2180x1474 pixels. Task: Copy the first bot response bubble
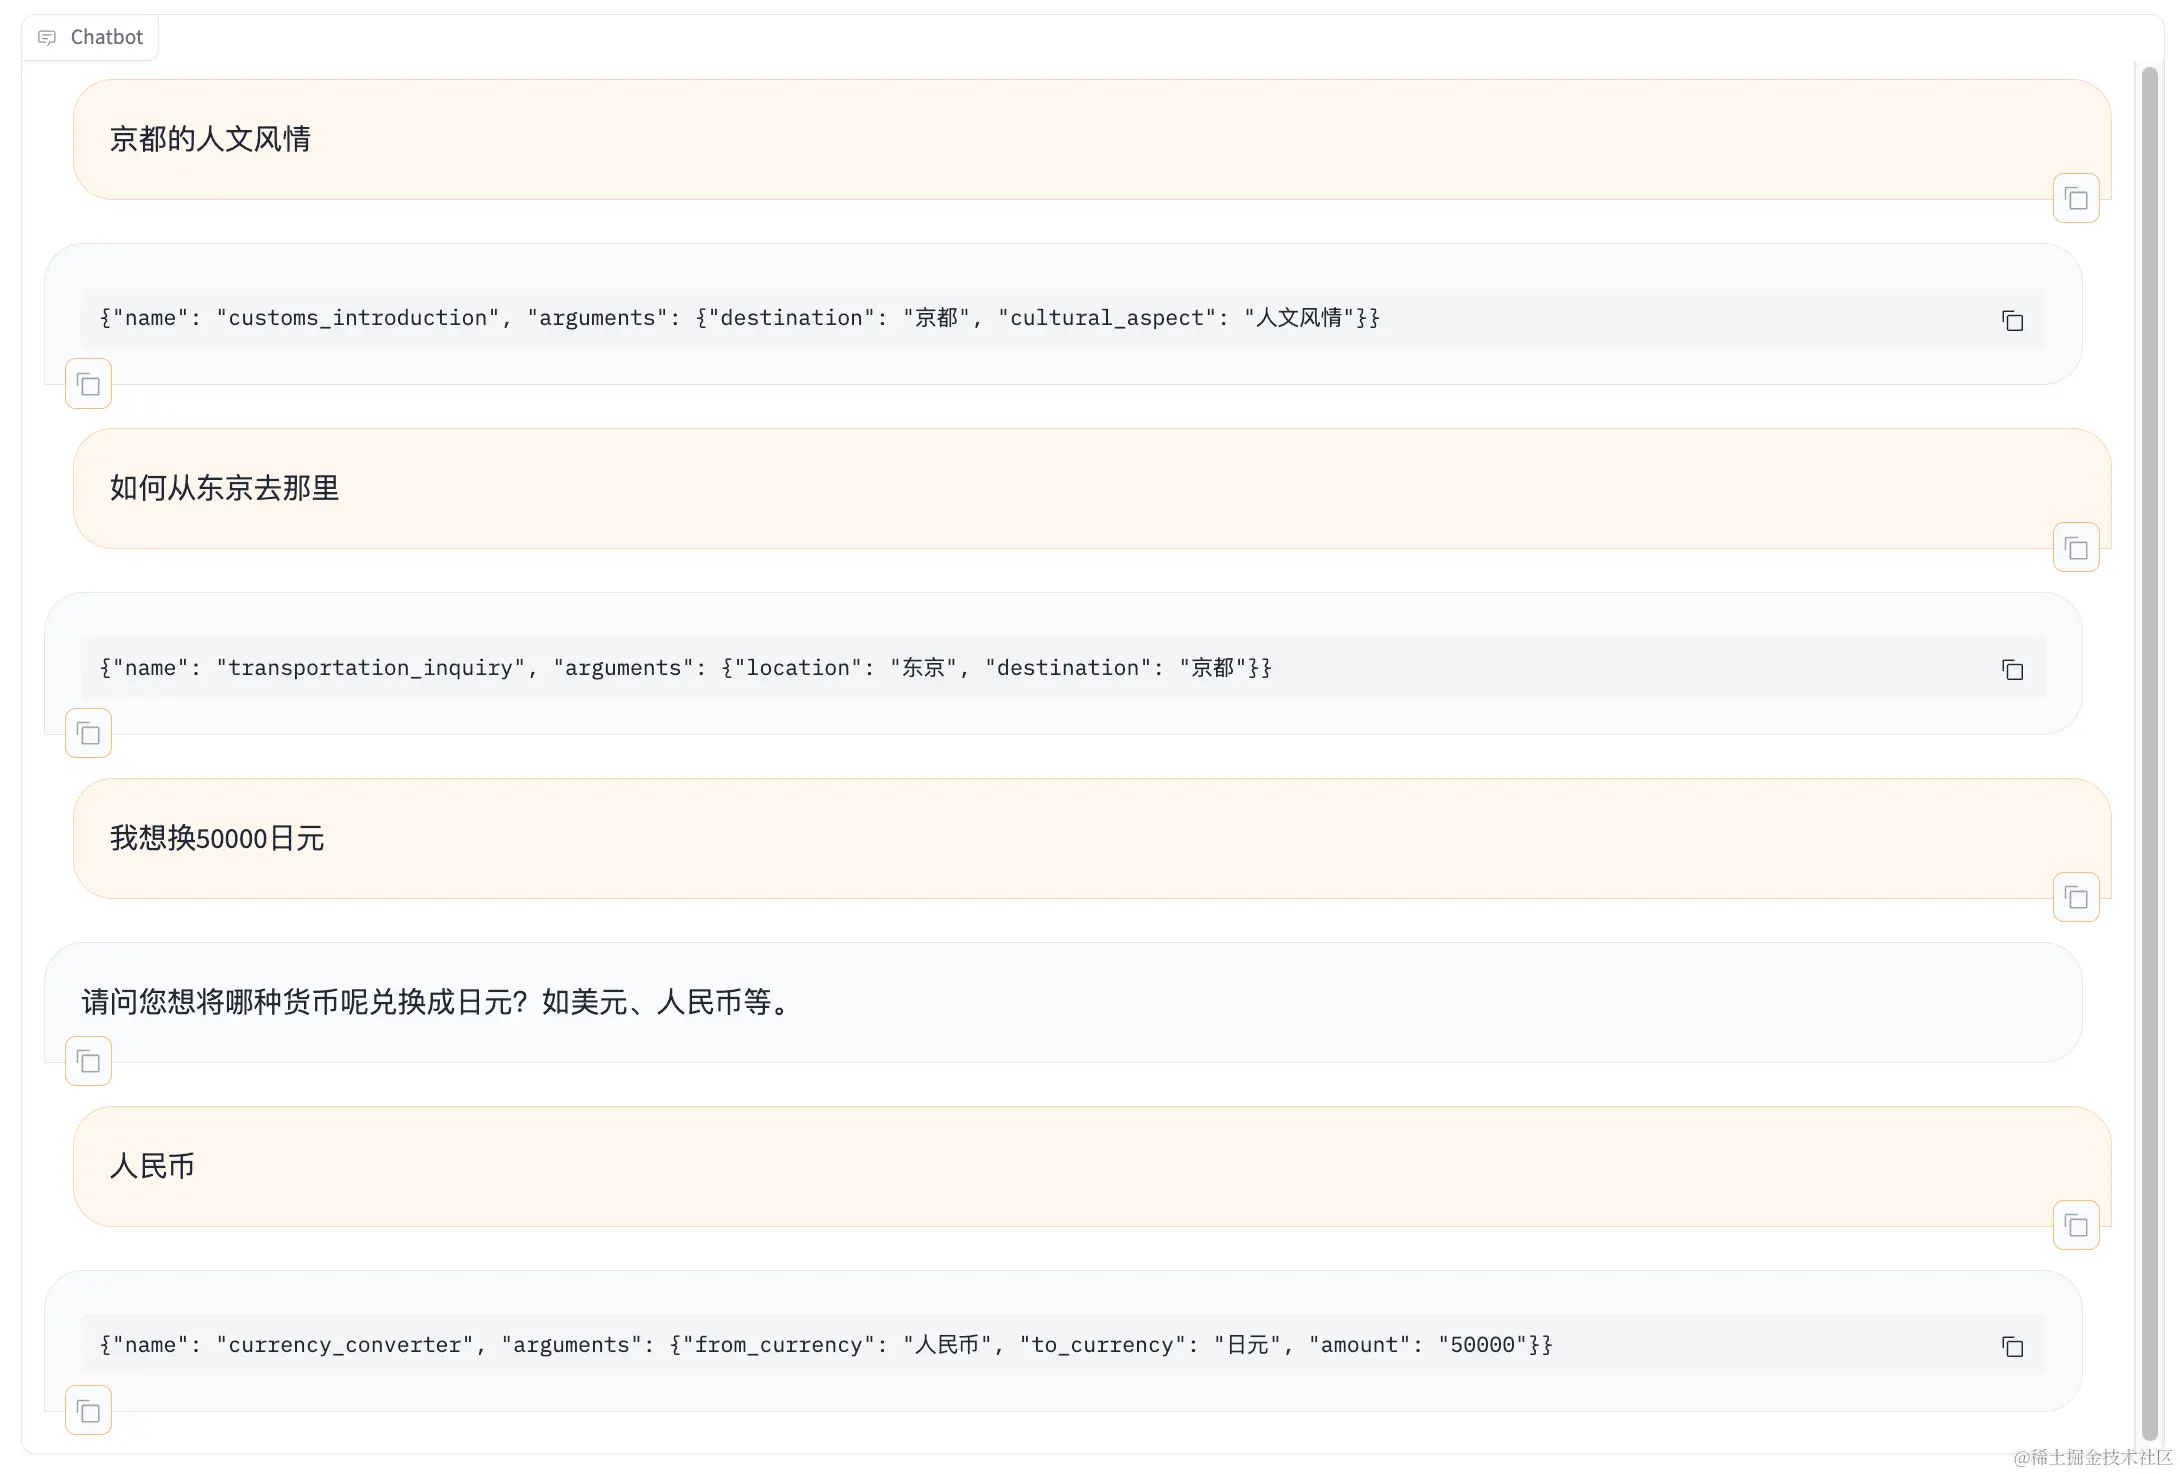click(88, 384)
